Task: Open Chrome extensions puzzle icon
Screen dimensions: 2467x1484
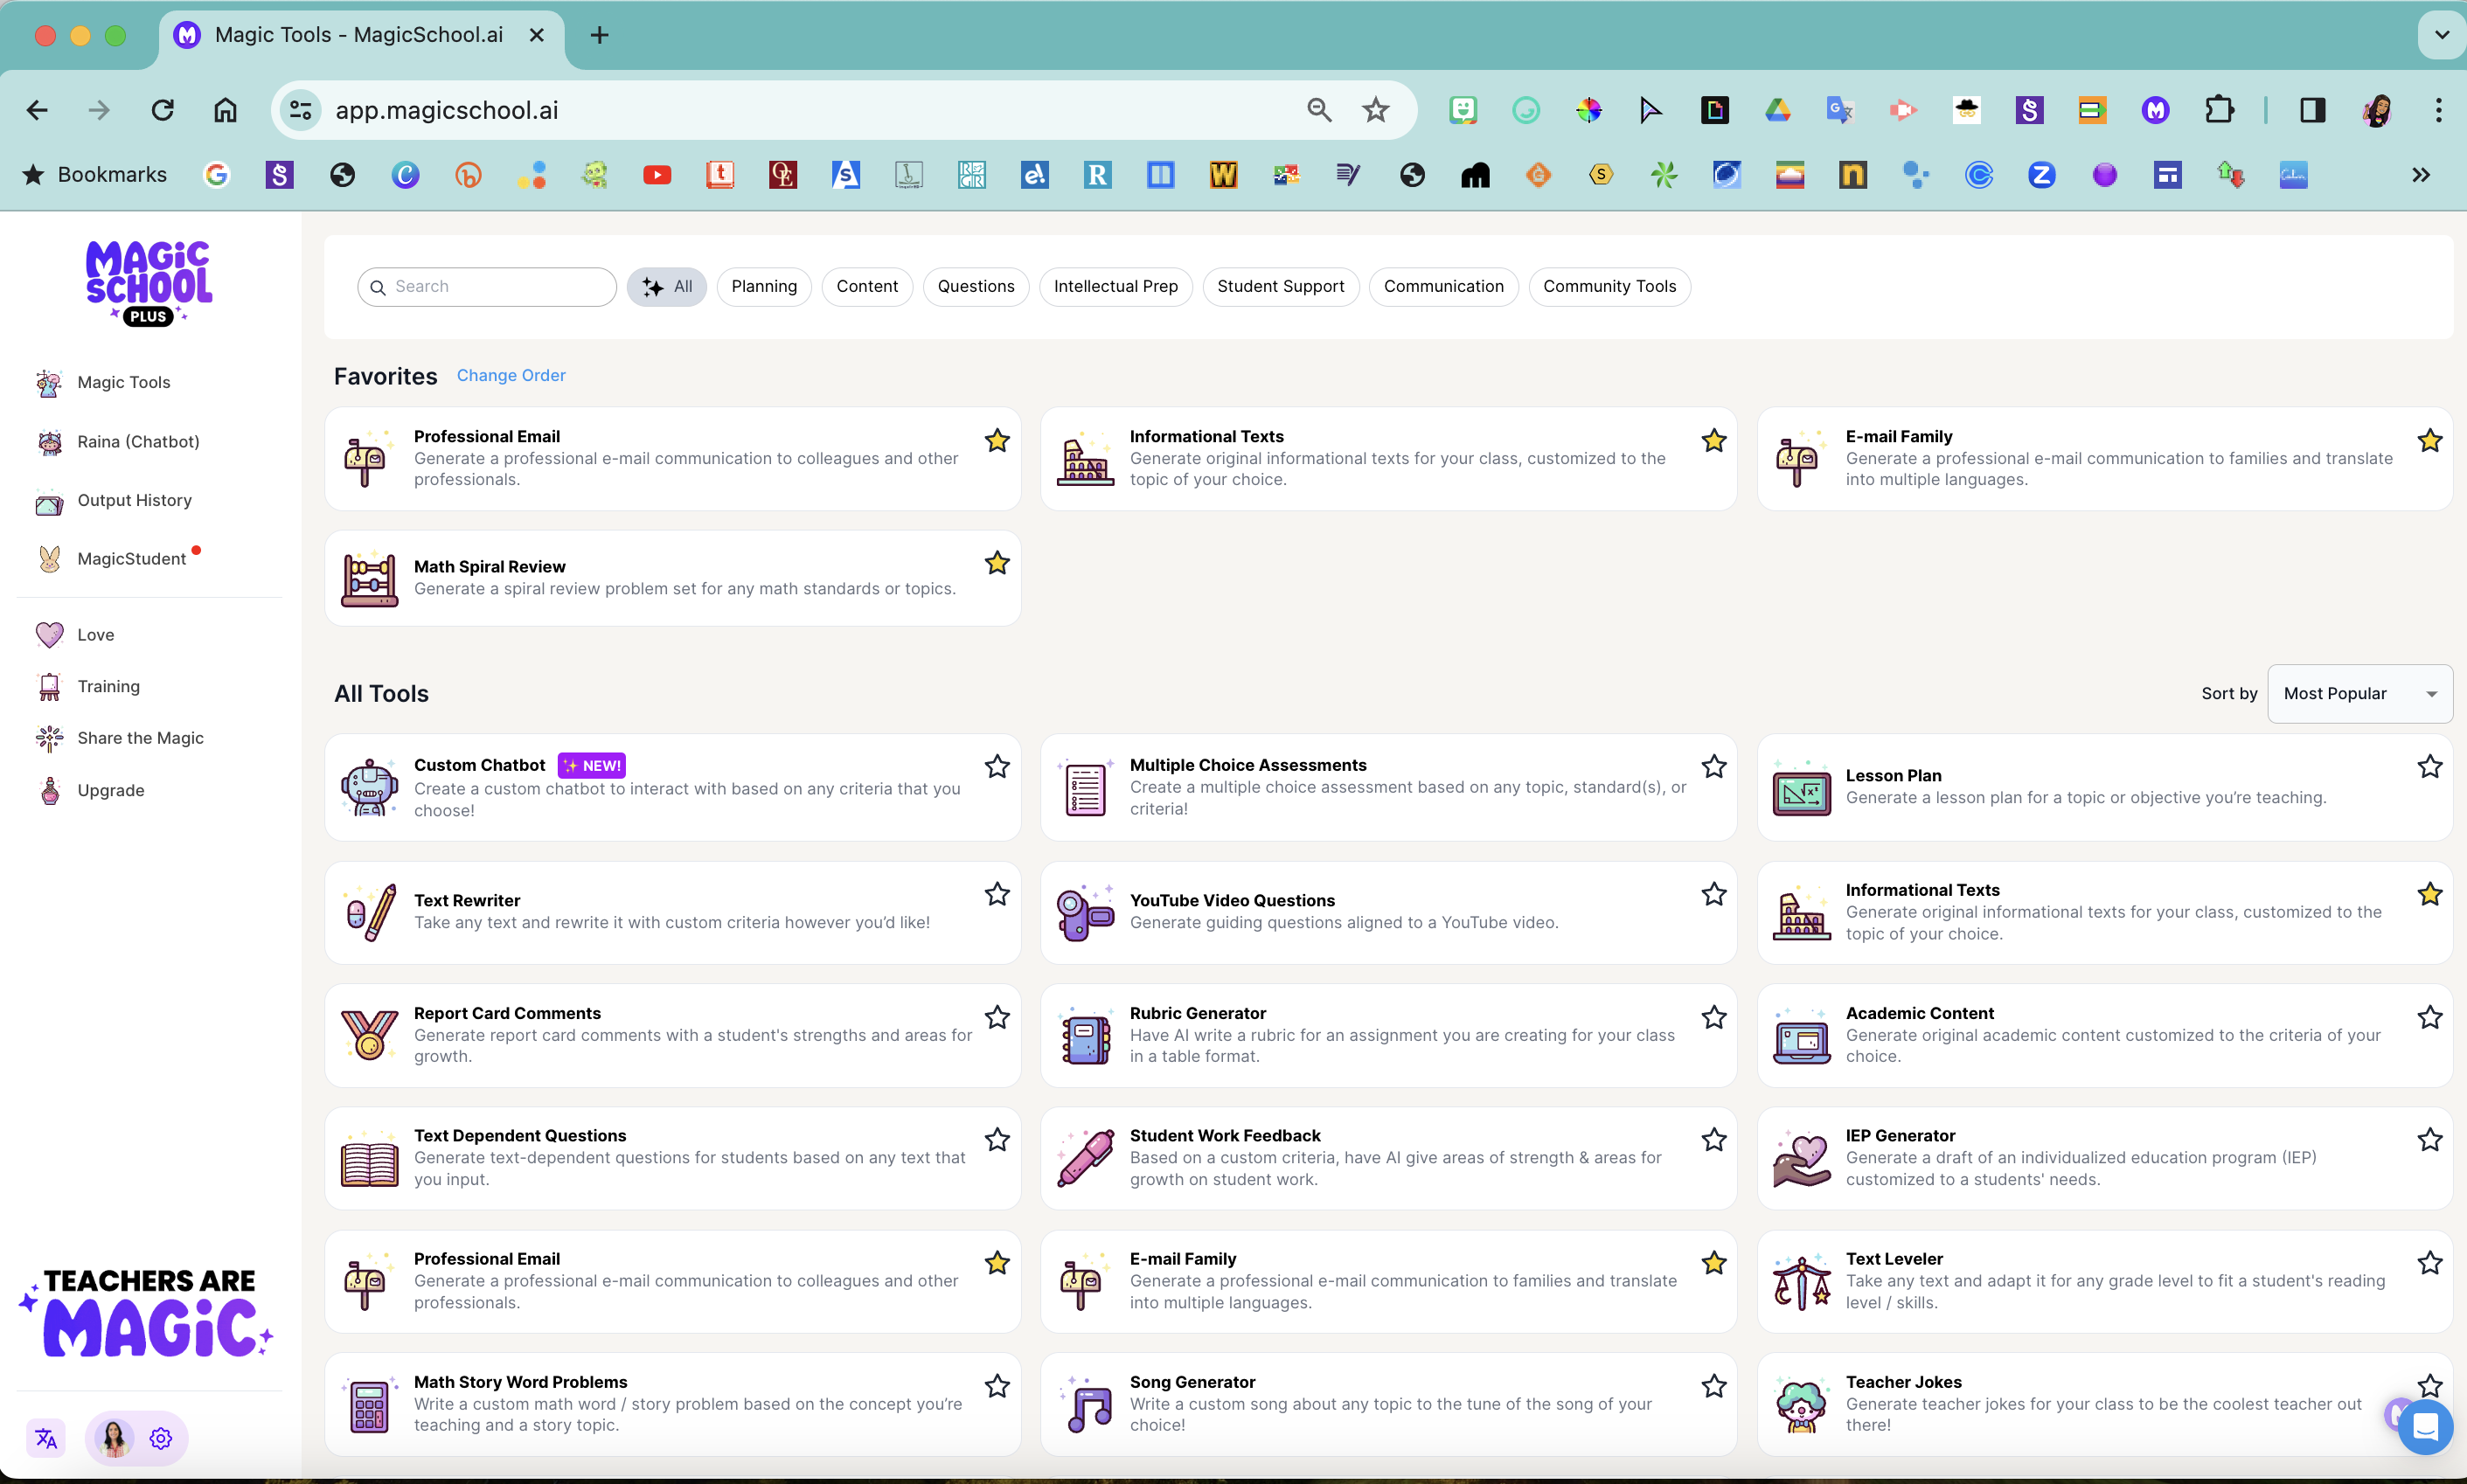Action: point(2219,110)
